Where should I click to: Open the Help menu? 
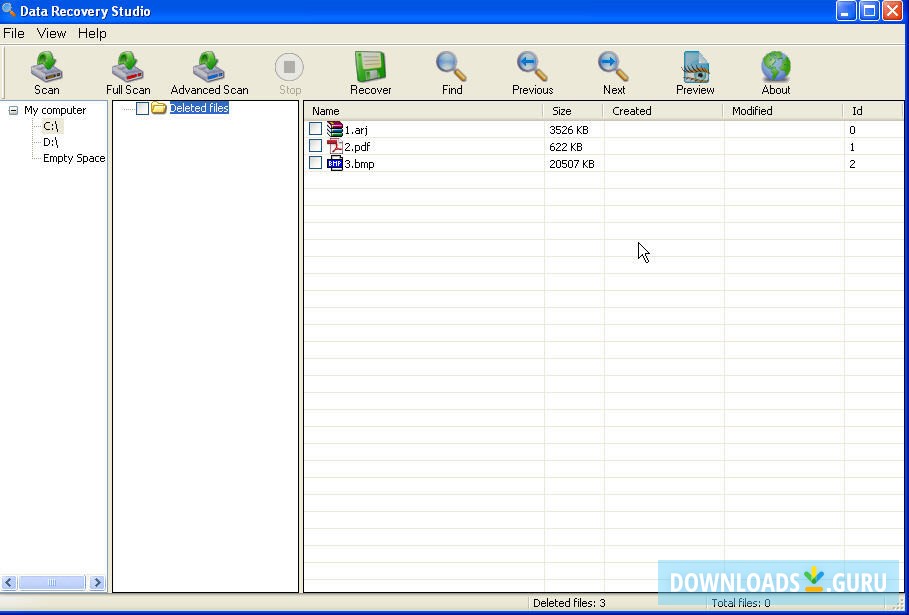(92, 33)
